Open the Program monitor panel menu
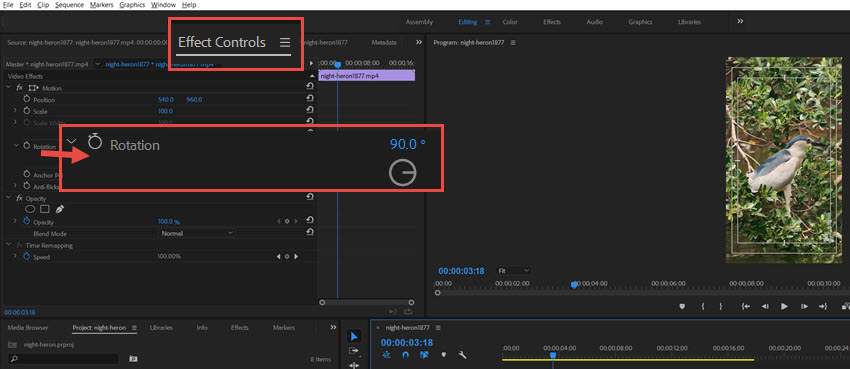This screenshot has height=369, width=850. (513, 42)
